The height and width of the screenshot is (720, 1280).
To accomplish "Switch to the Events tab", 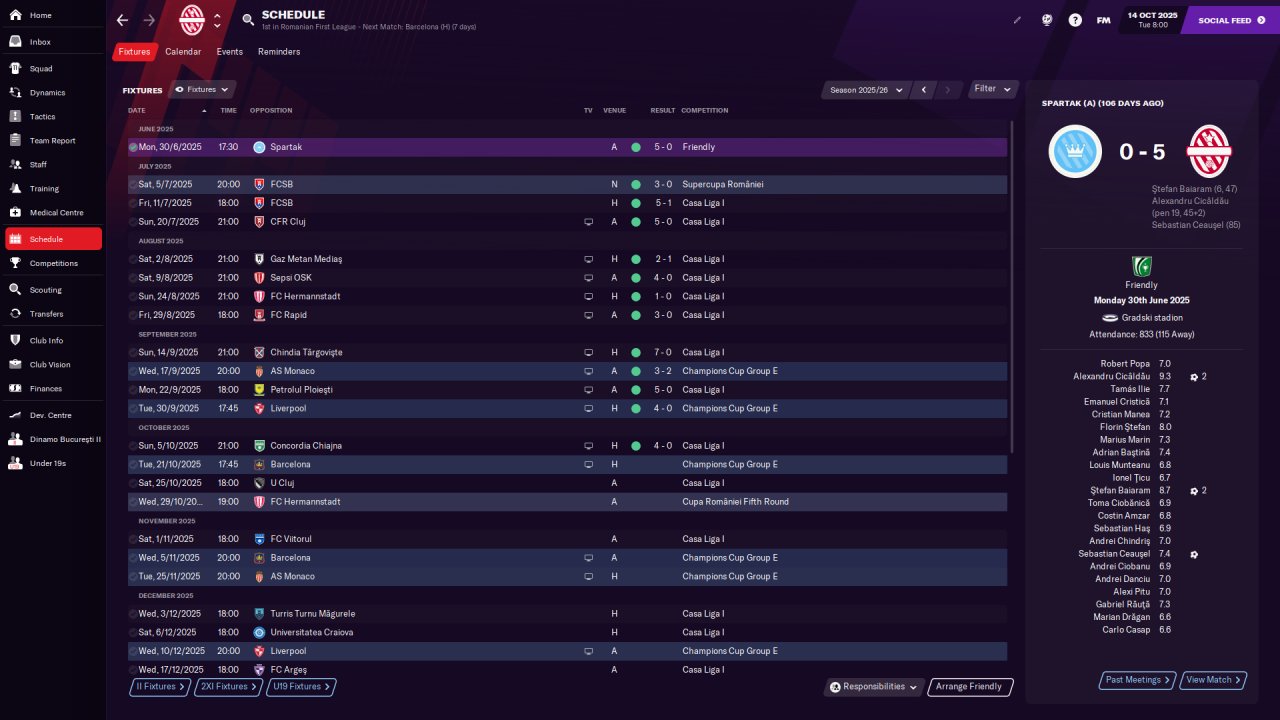I will tap(229, 51).
